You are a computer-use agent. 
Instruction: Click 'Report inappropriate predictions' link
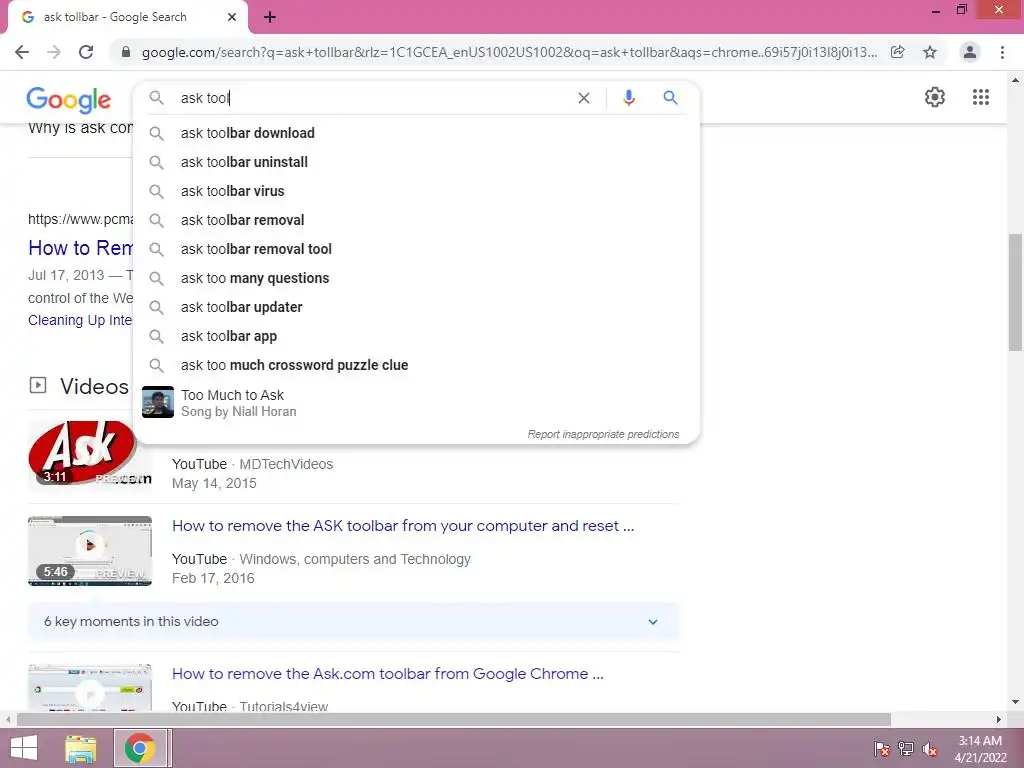click(x=603, y=434)
